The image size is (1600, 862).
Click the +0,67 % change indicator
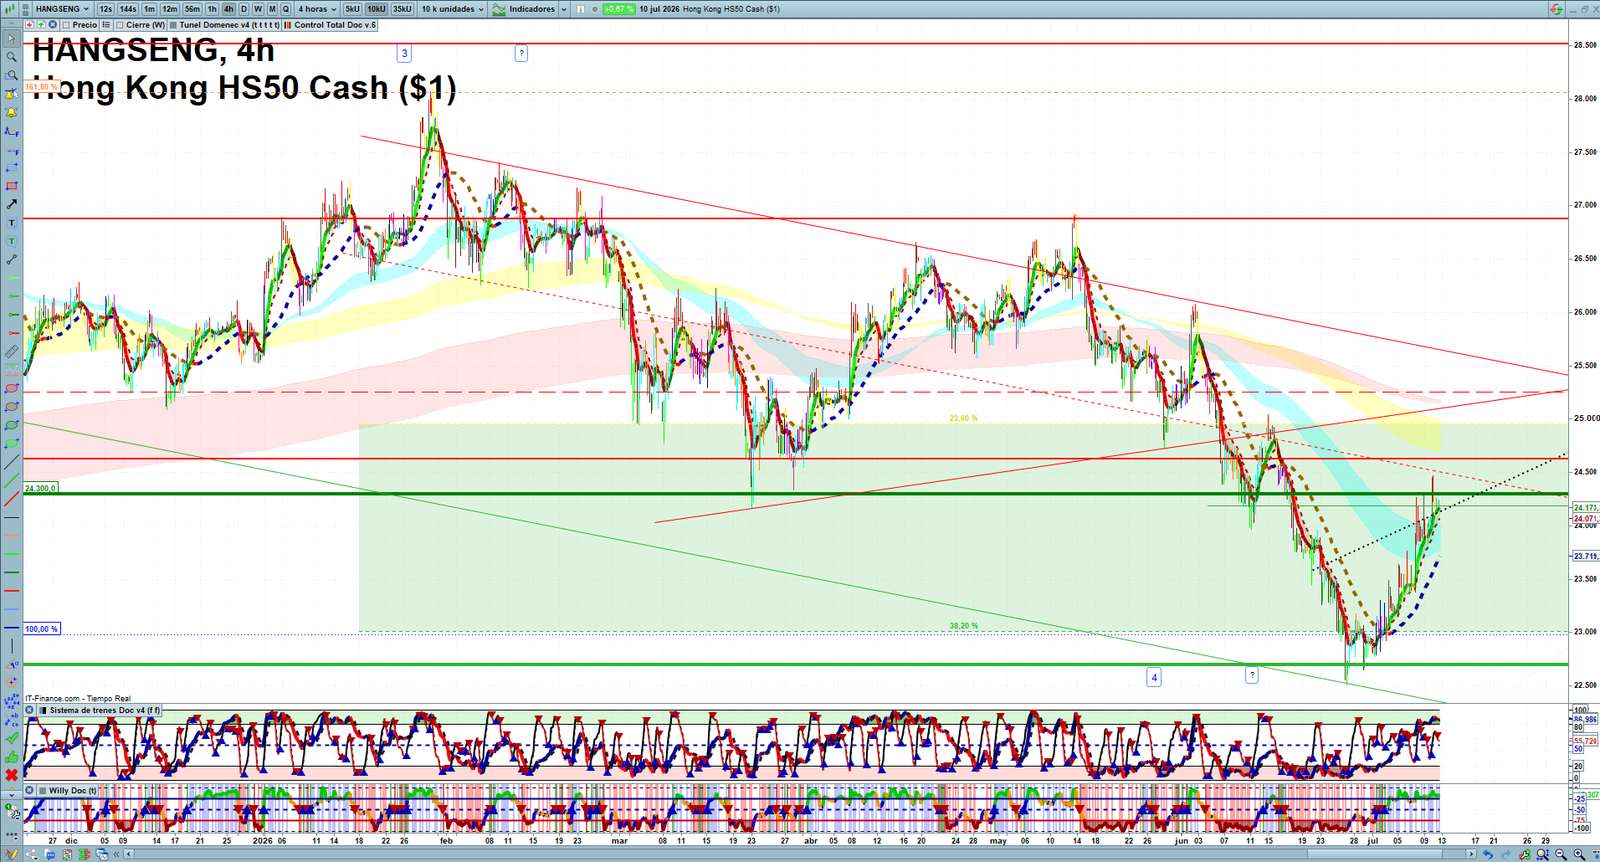tap(619, 9)
